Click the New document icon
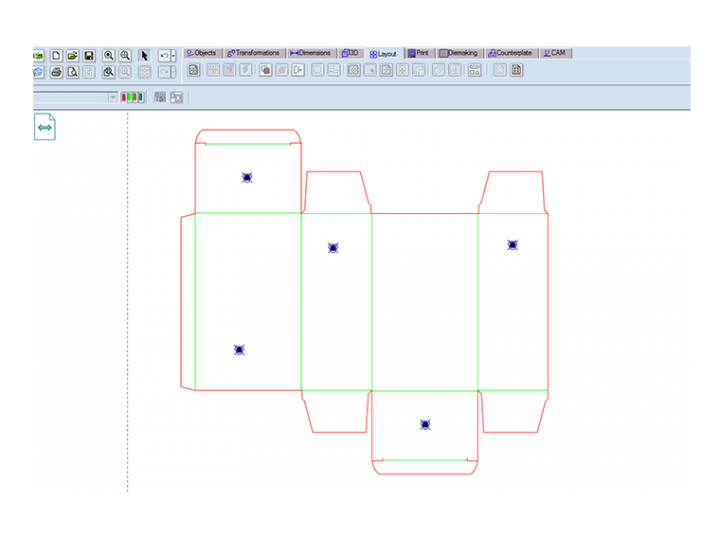This screenshot has width=720, height=536. pos(56,56)
